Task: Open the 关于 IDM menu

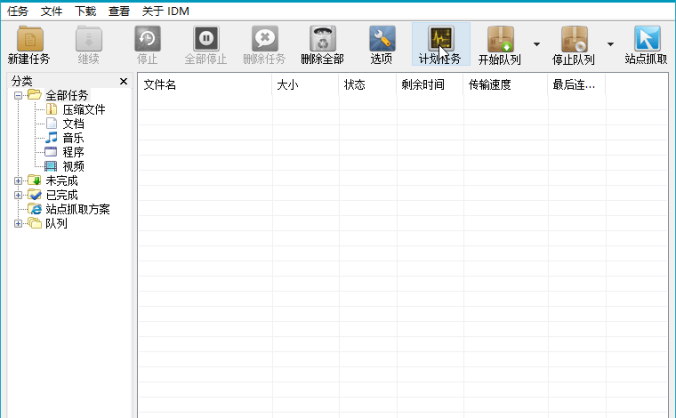Action: pyautogui.click(x=166, y=11)
